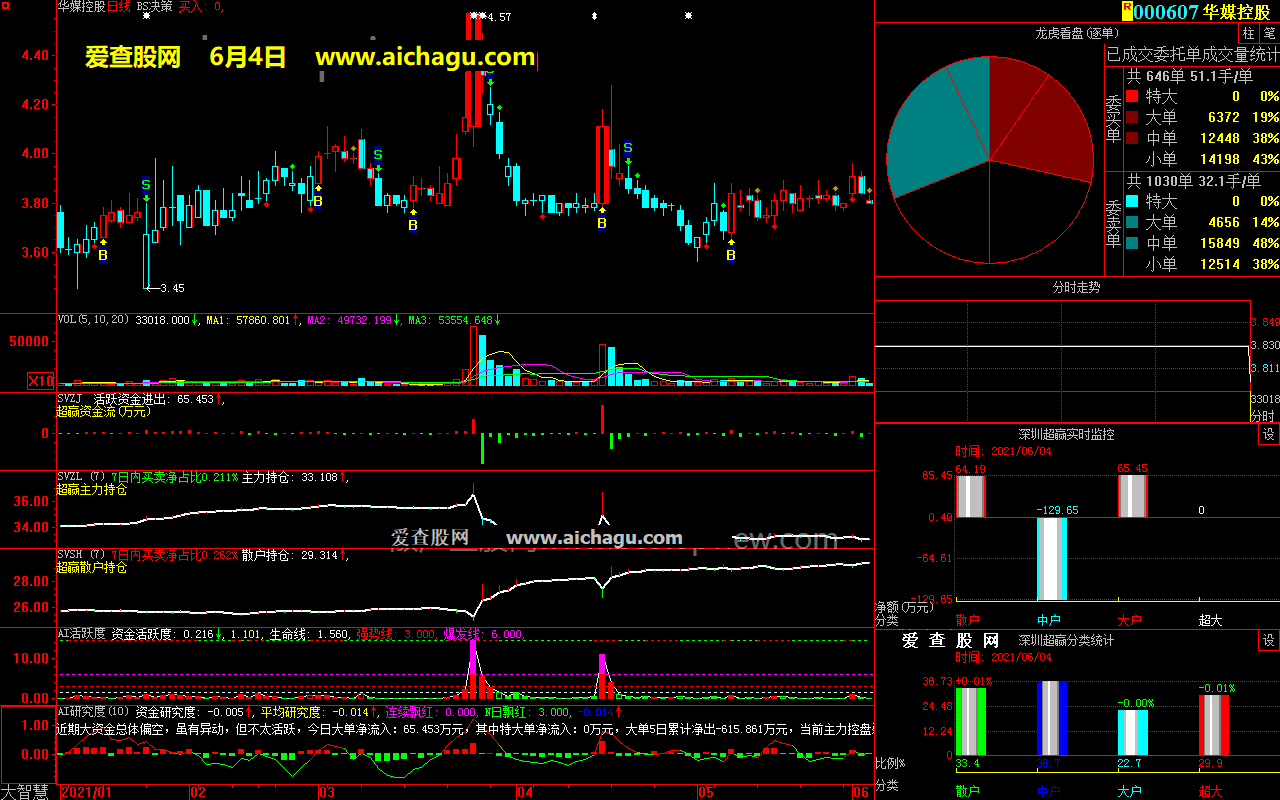Click the B buy marker near price 3.60

[102, 255]
